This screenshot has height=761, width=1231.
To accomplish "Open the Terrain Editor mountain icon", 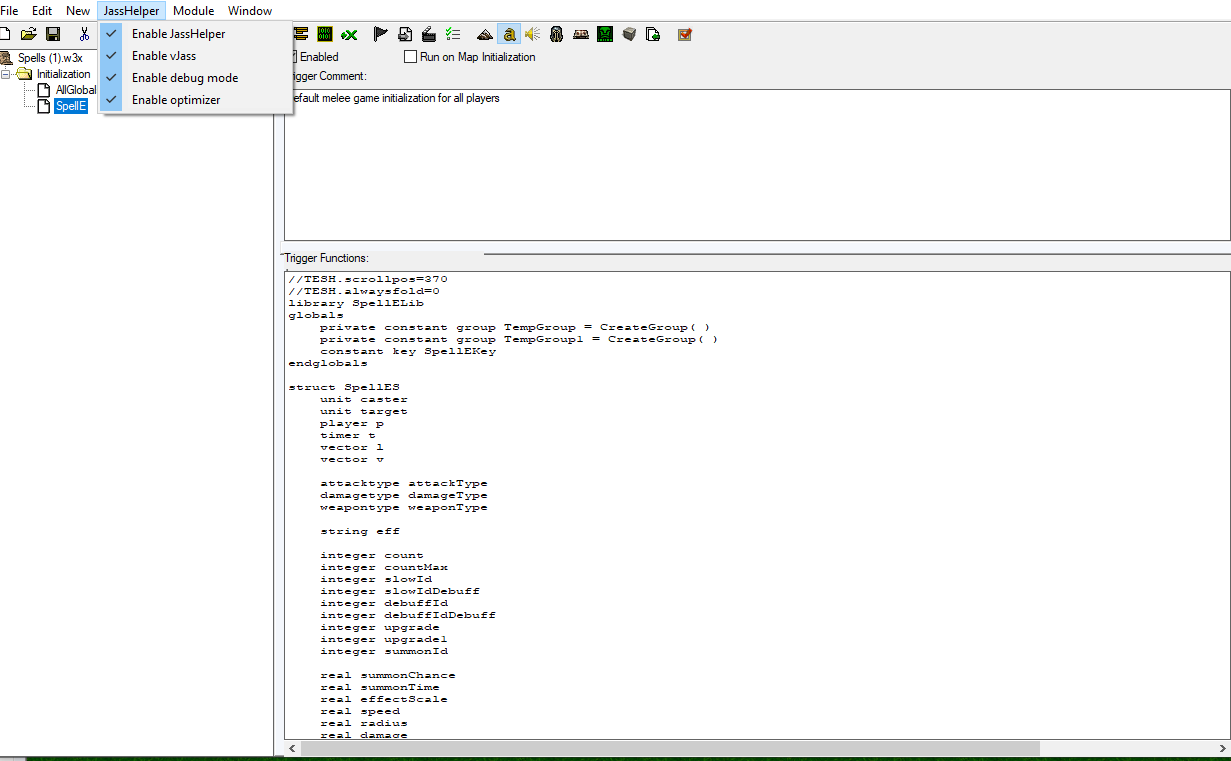I will click(485, 35).
